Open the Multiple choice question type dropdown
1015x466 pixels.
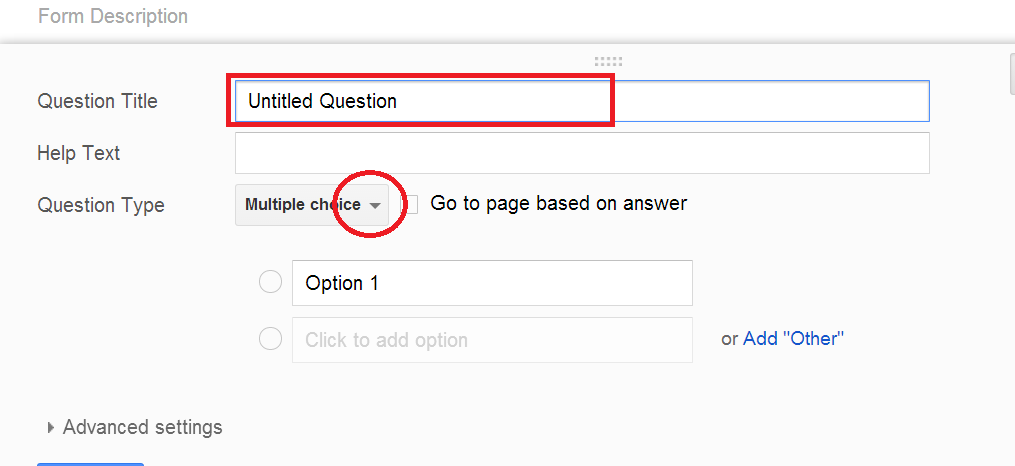305,205
